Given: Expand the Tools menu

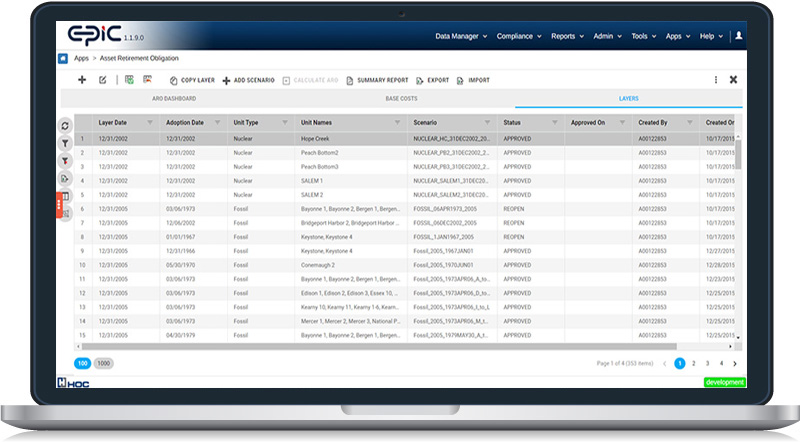Looking at the screenshot, I should [643, 36].
